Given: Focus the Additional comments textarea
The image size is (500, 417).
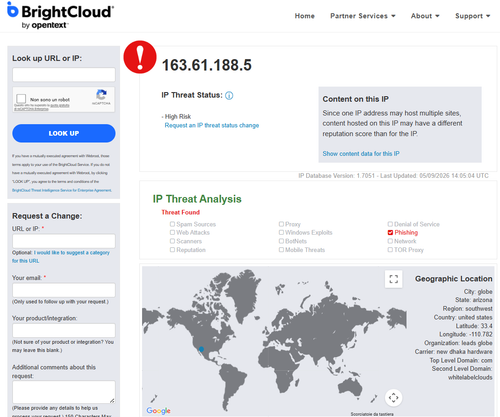Looking at the screenshot, I should click(64, 392).
